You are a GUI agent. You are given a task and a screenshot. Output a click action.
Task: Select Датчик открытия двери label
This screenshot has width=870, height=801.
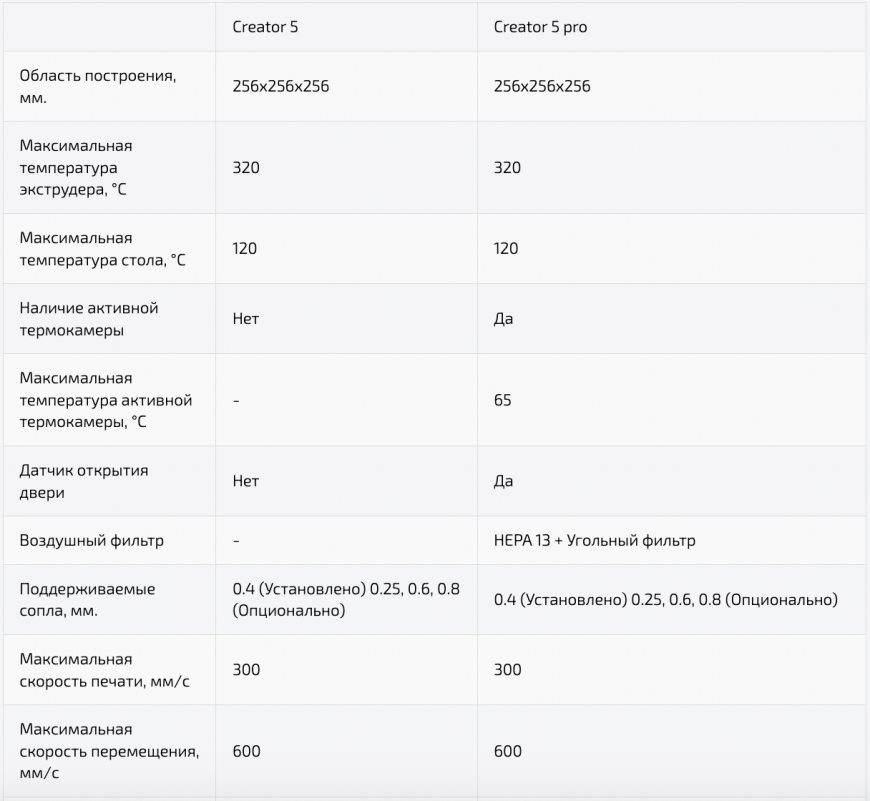(84, 481)
